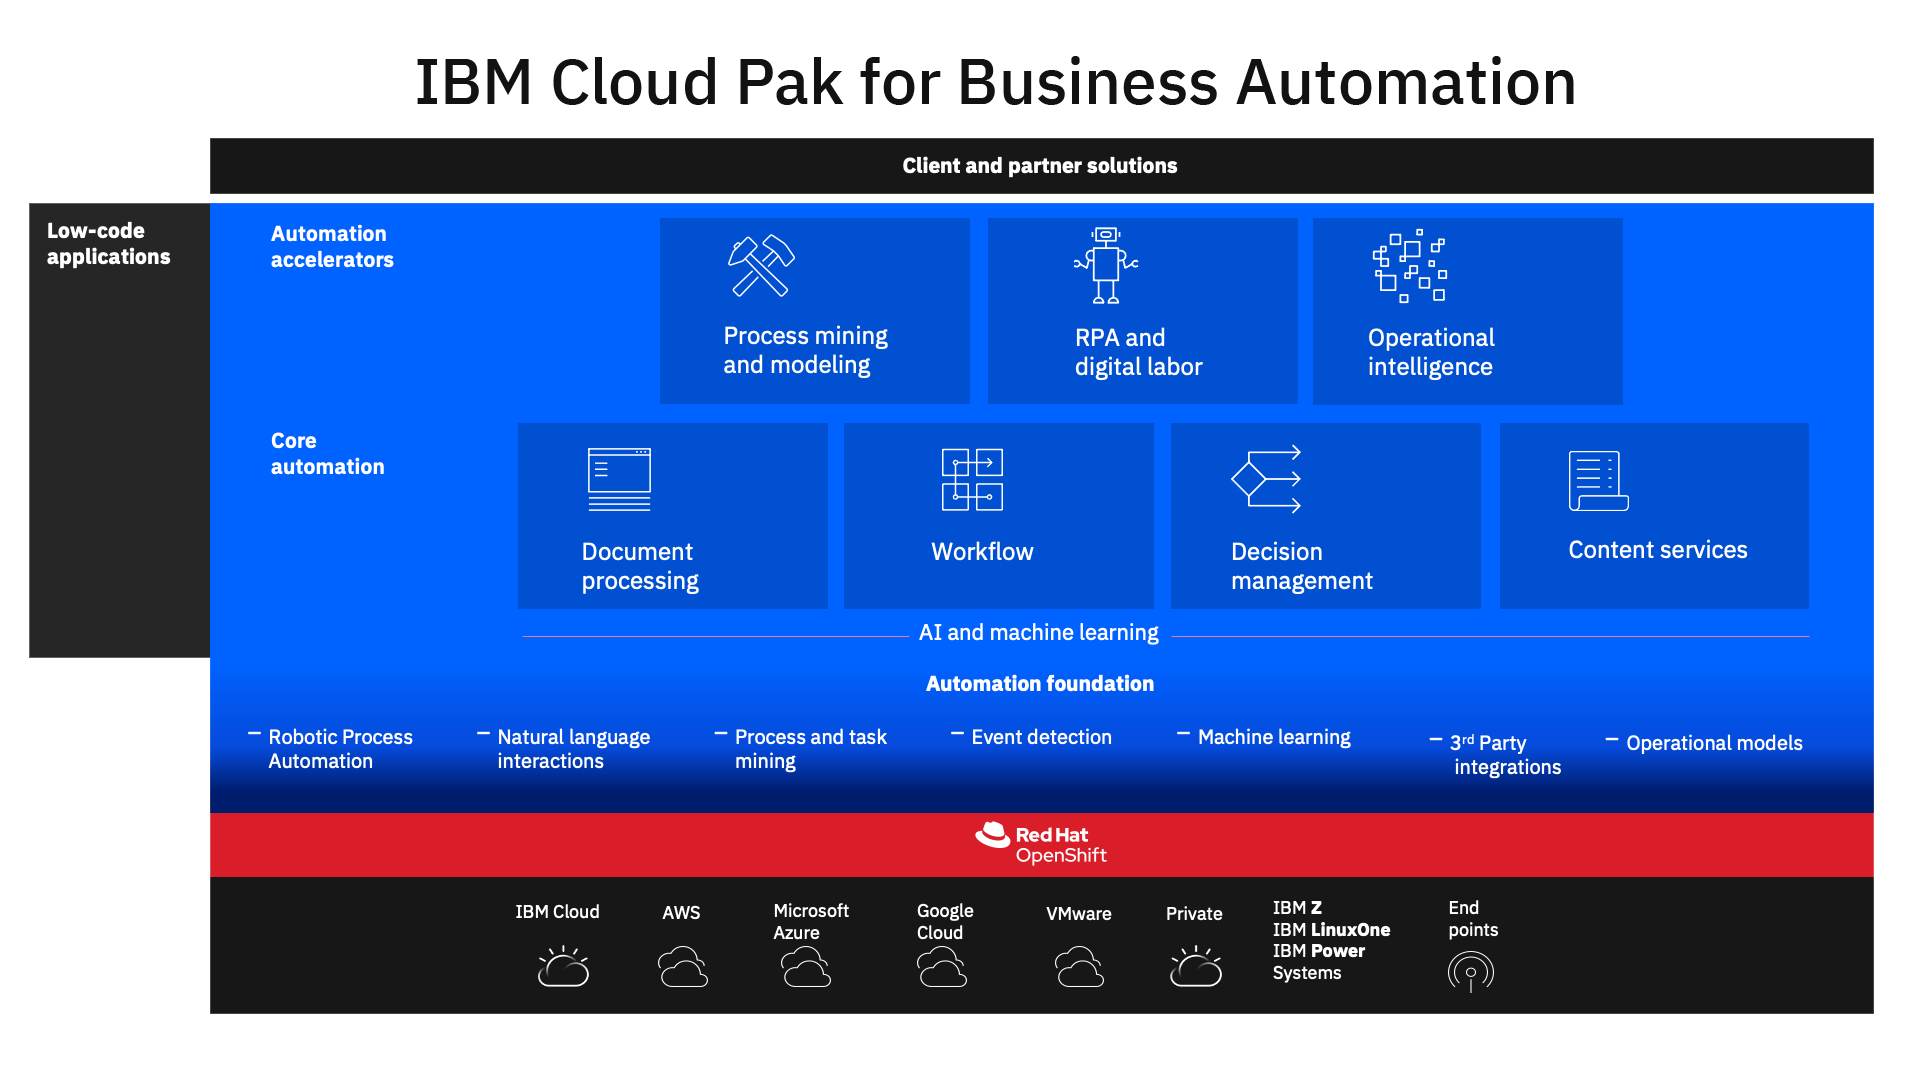Click the AWS cloud icon
Screen dimensions: 1920x1081
pos(683,967)
